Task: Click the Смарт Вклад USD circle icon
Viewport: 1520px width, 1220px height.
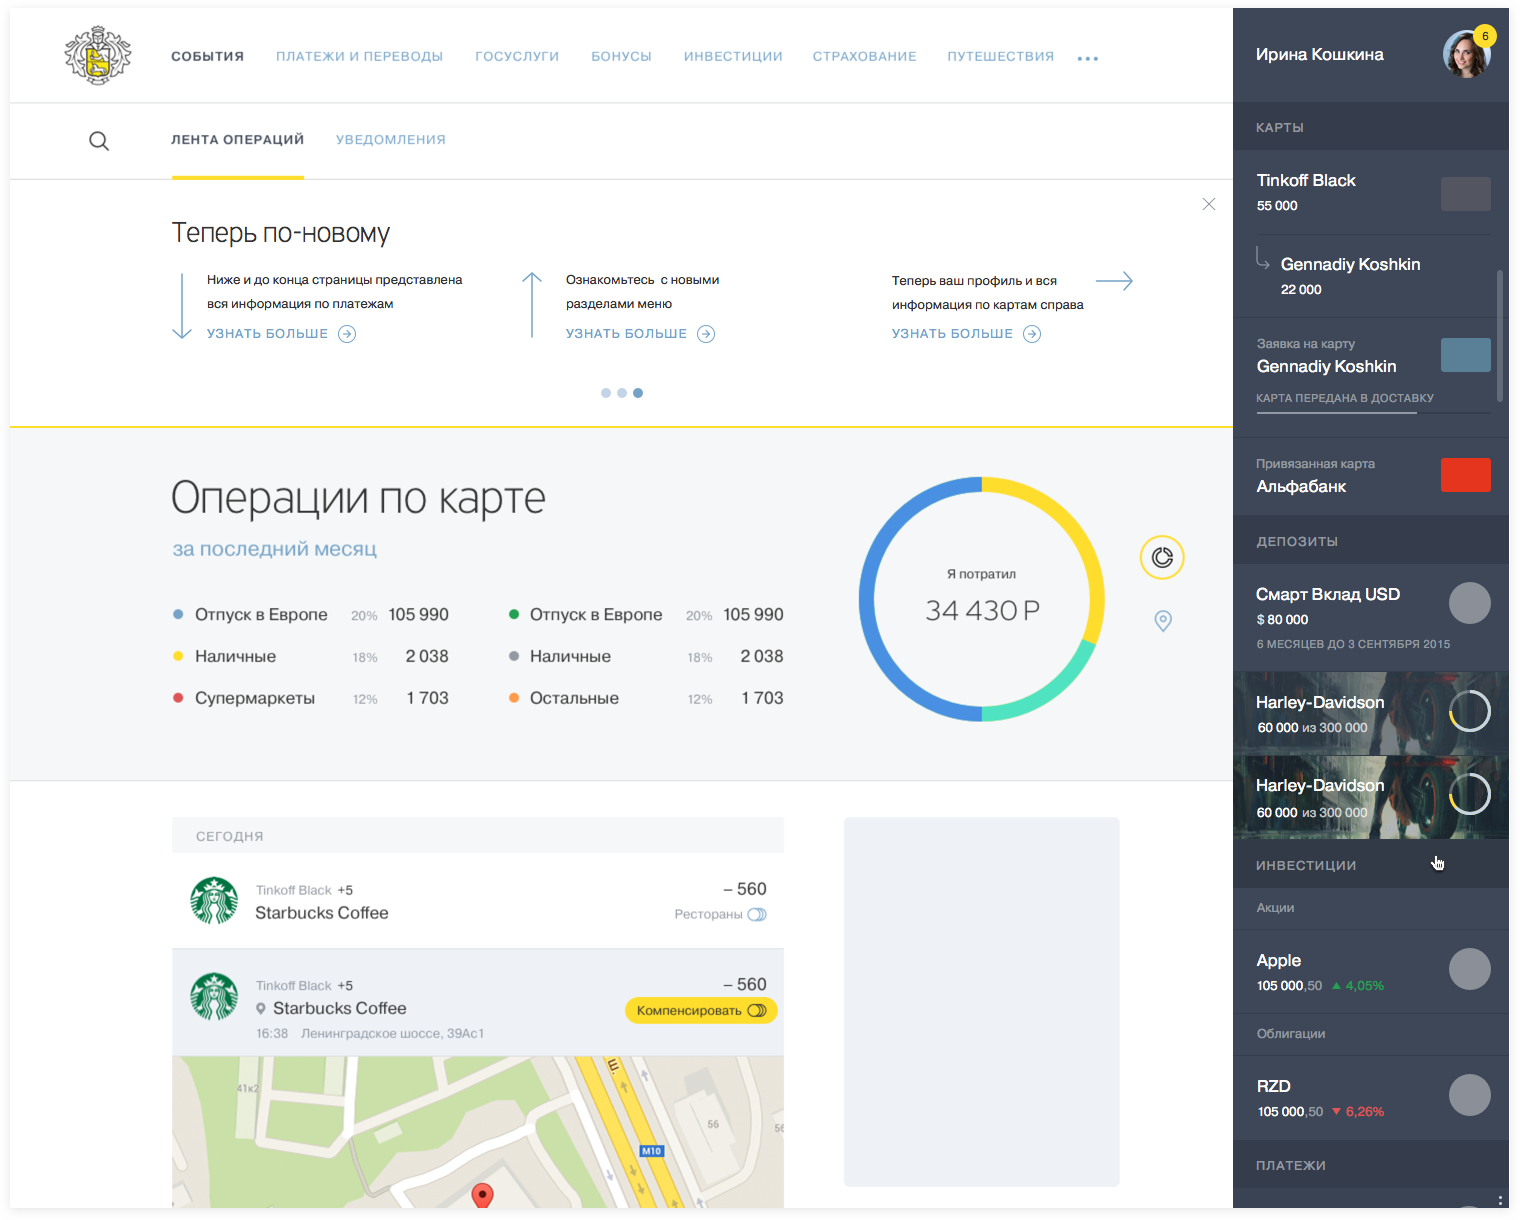Action: click(x=1470, y=603)
